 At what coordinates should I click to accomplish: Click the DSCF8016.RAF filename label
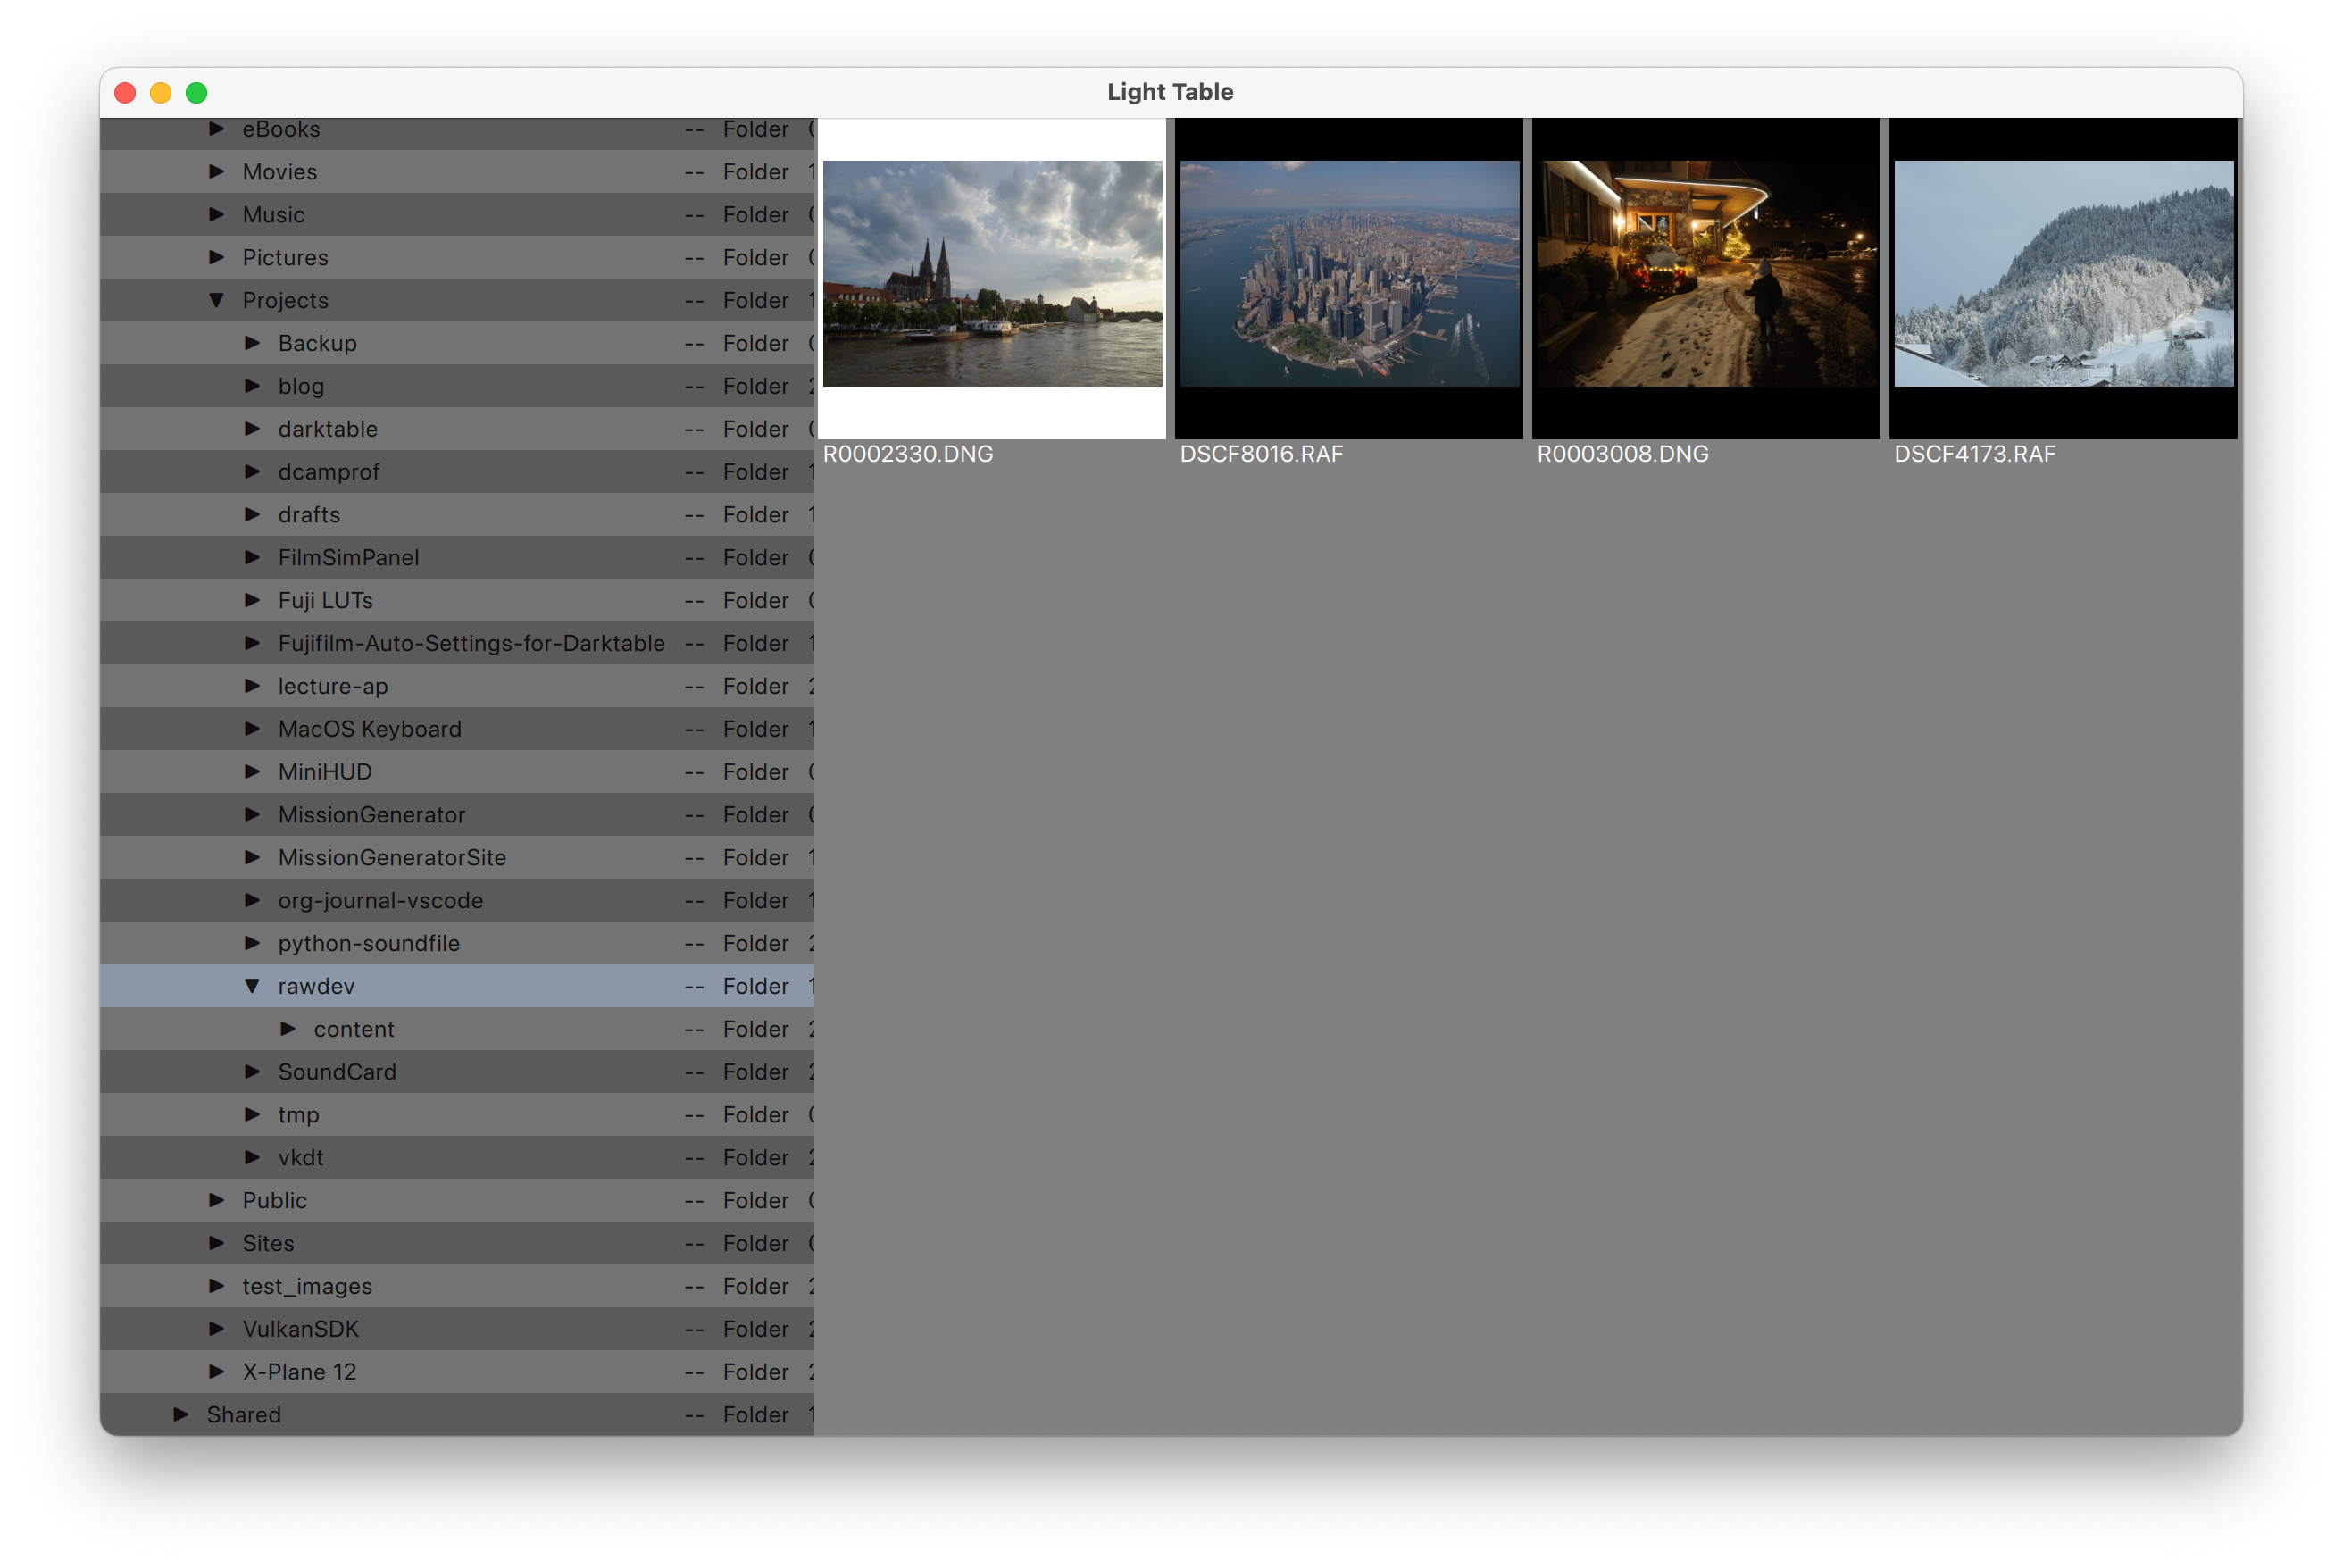tap(1261, 454)
